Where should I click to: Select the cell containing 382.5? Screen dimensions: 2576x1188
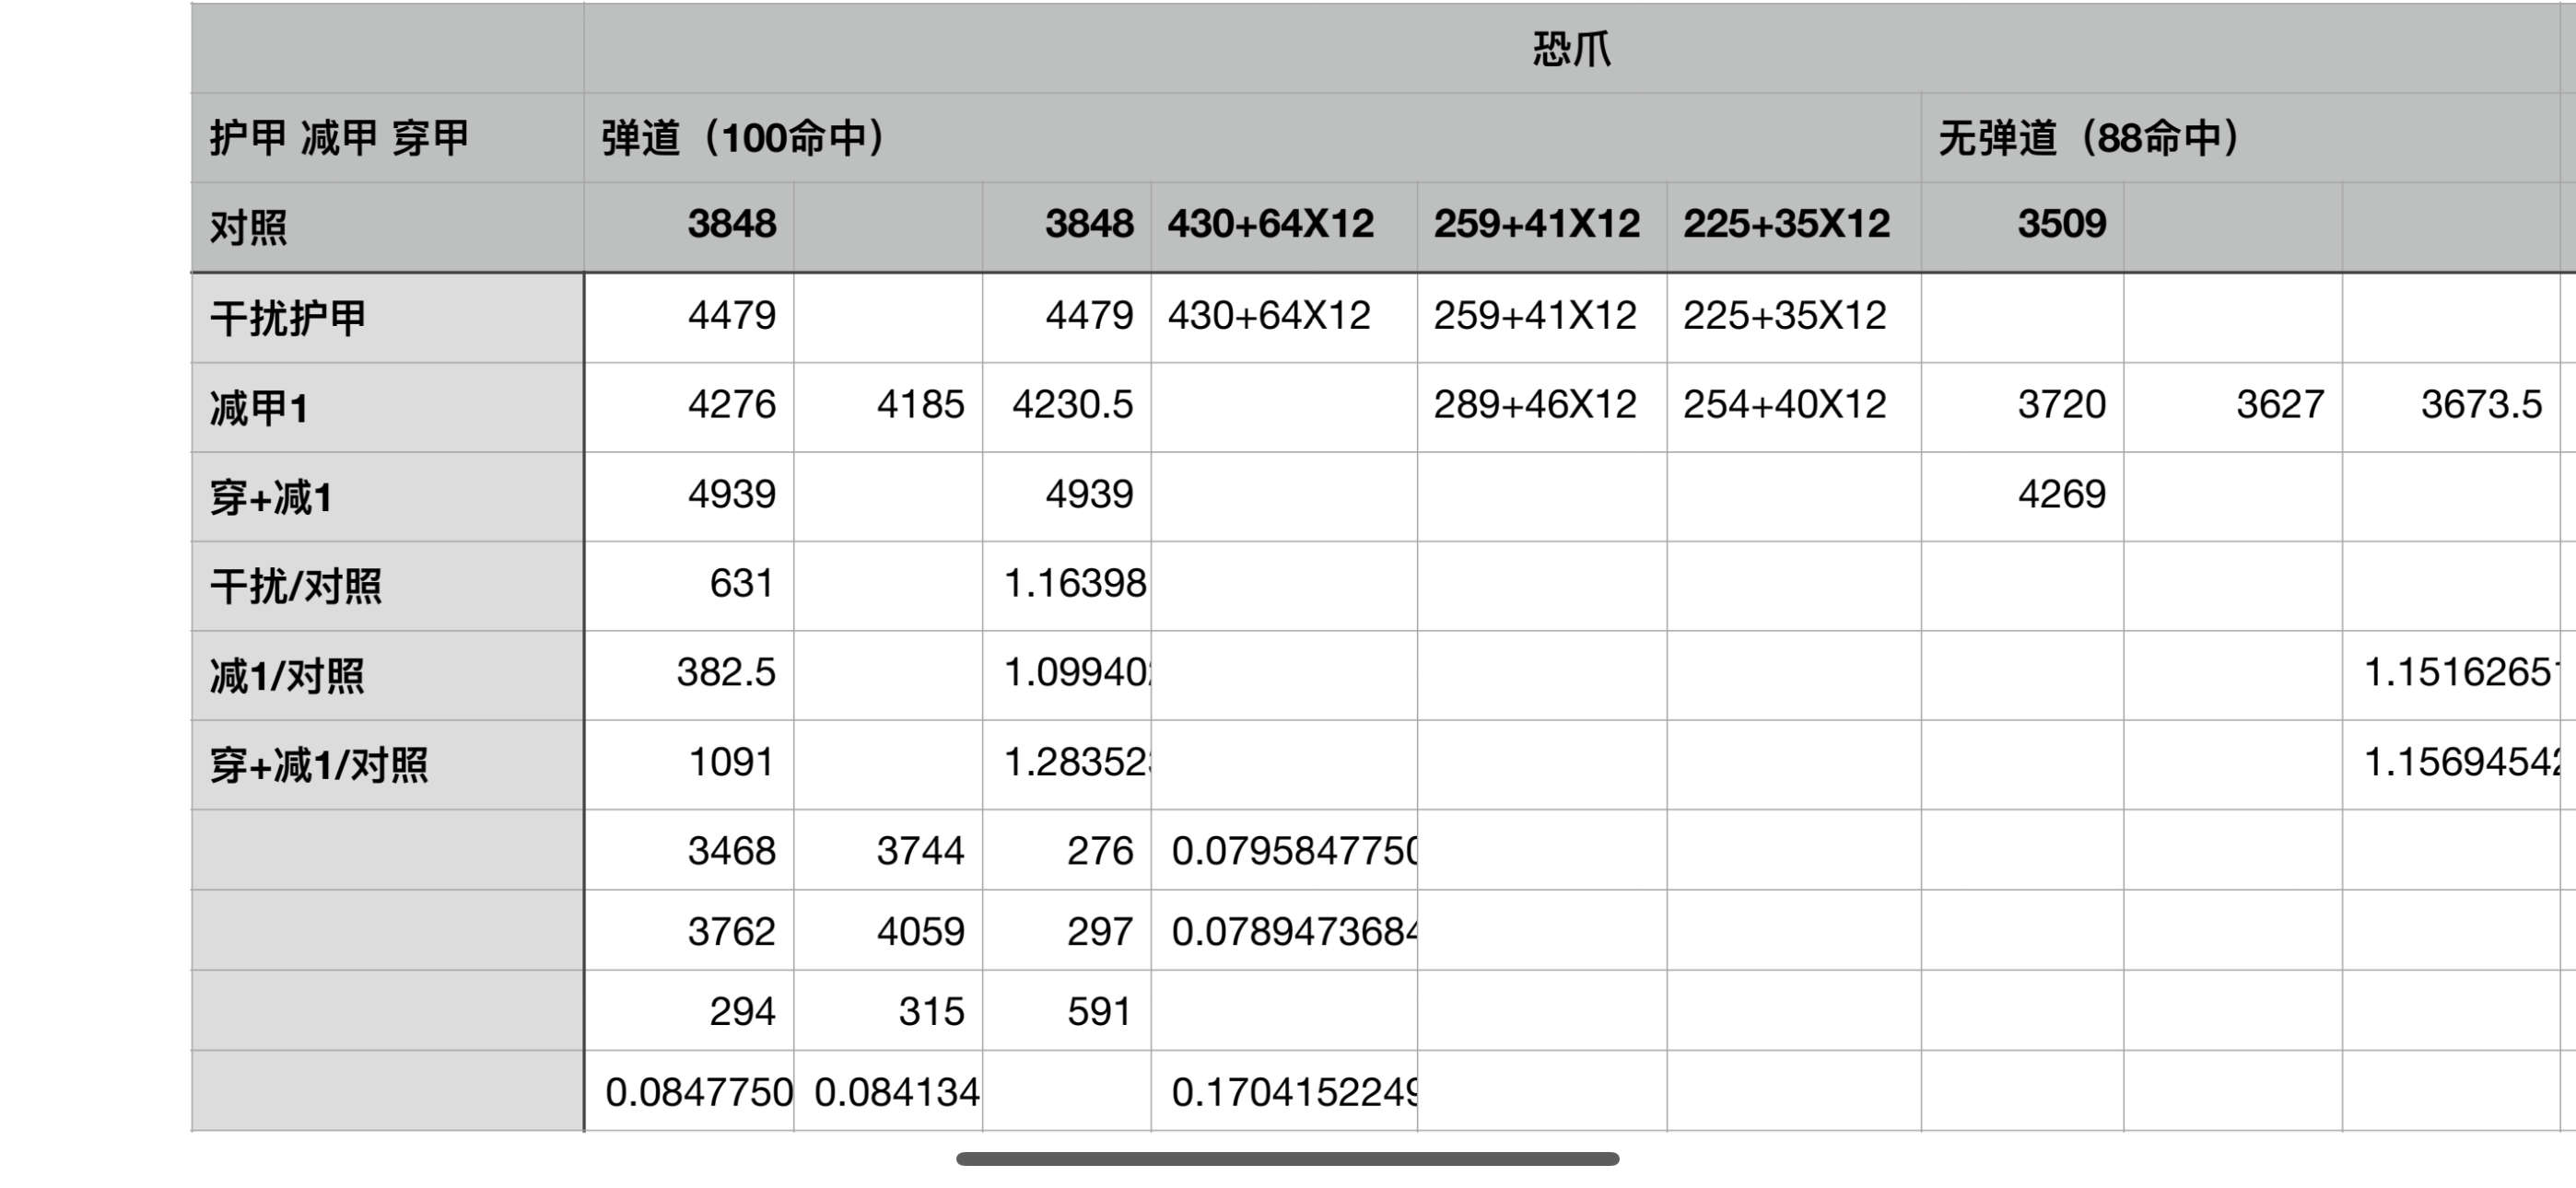pos(726,673)
